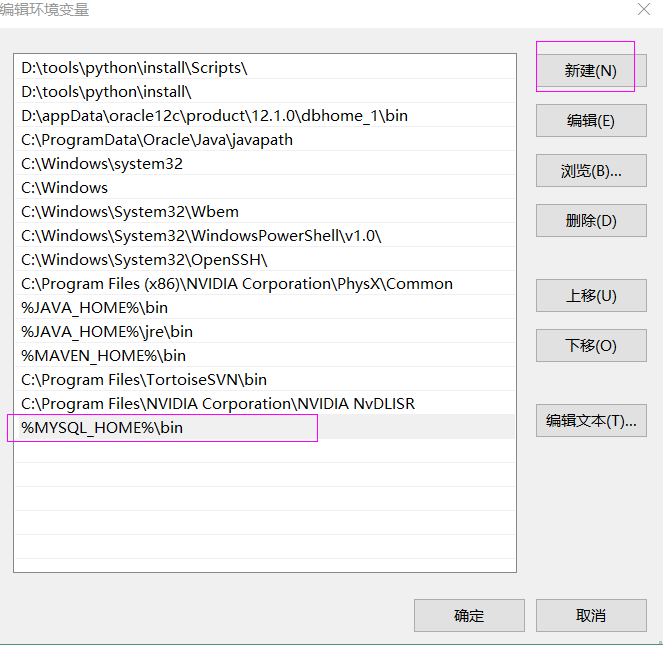Move entry up with 上移(U)

pos(591,296)
